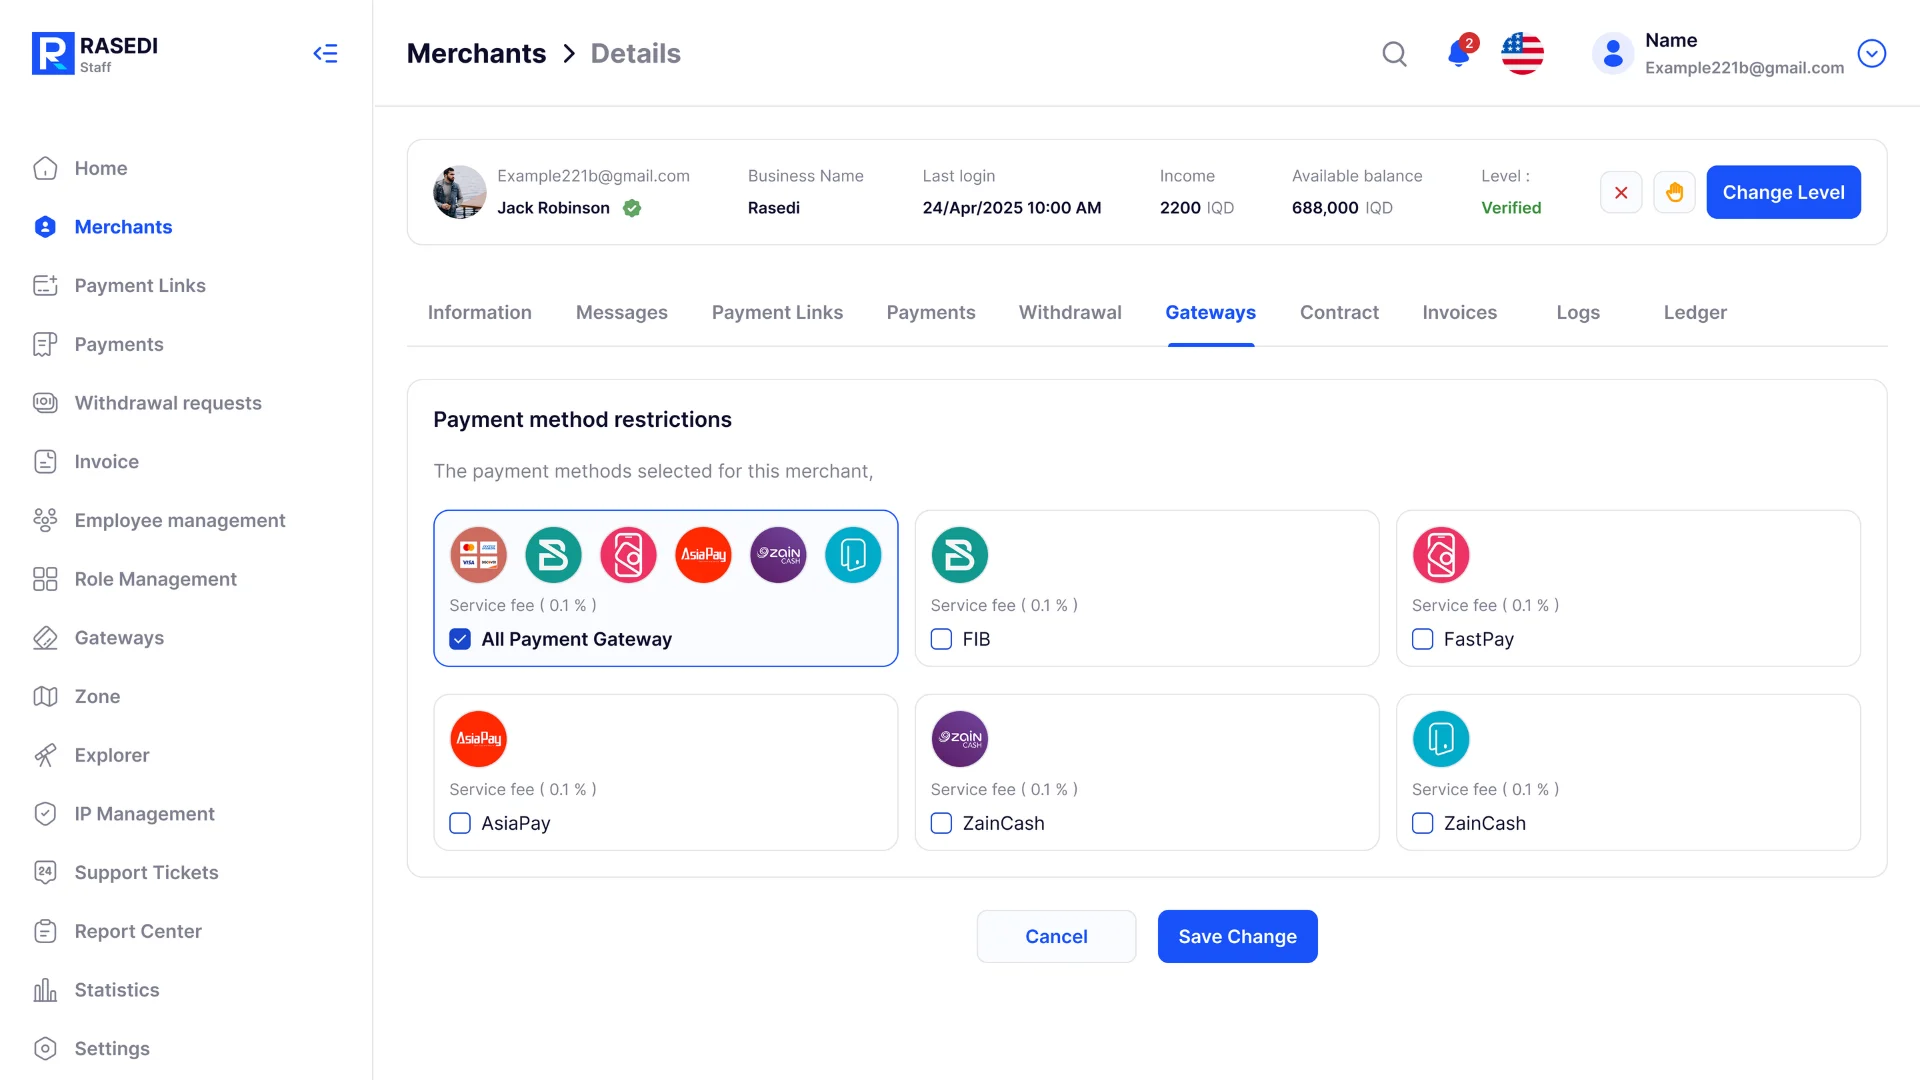Click Merchants breadcrumb link

pos(476,54)
